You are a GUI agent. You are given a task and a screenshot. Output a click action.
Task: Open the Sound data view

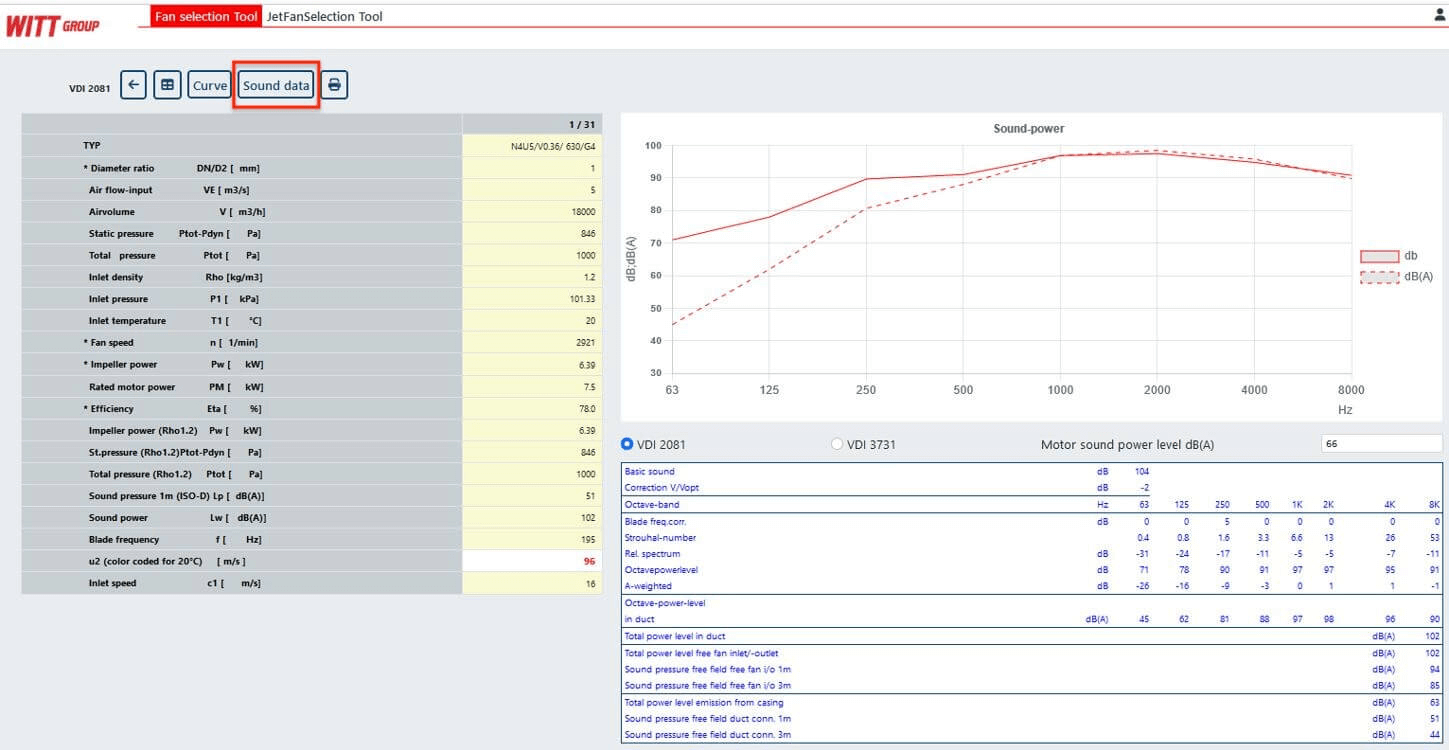point(276,85)
